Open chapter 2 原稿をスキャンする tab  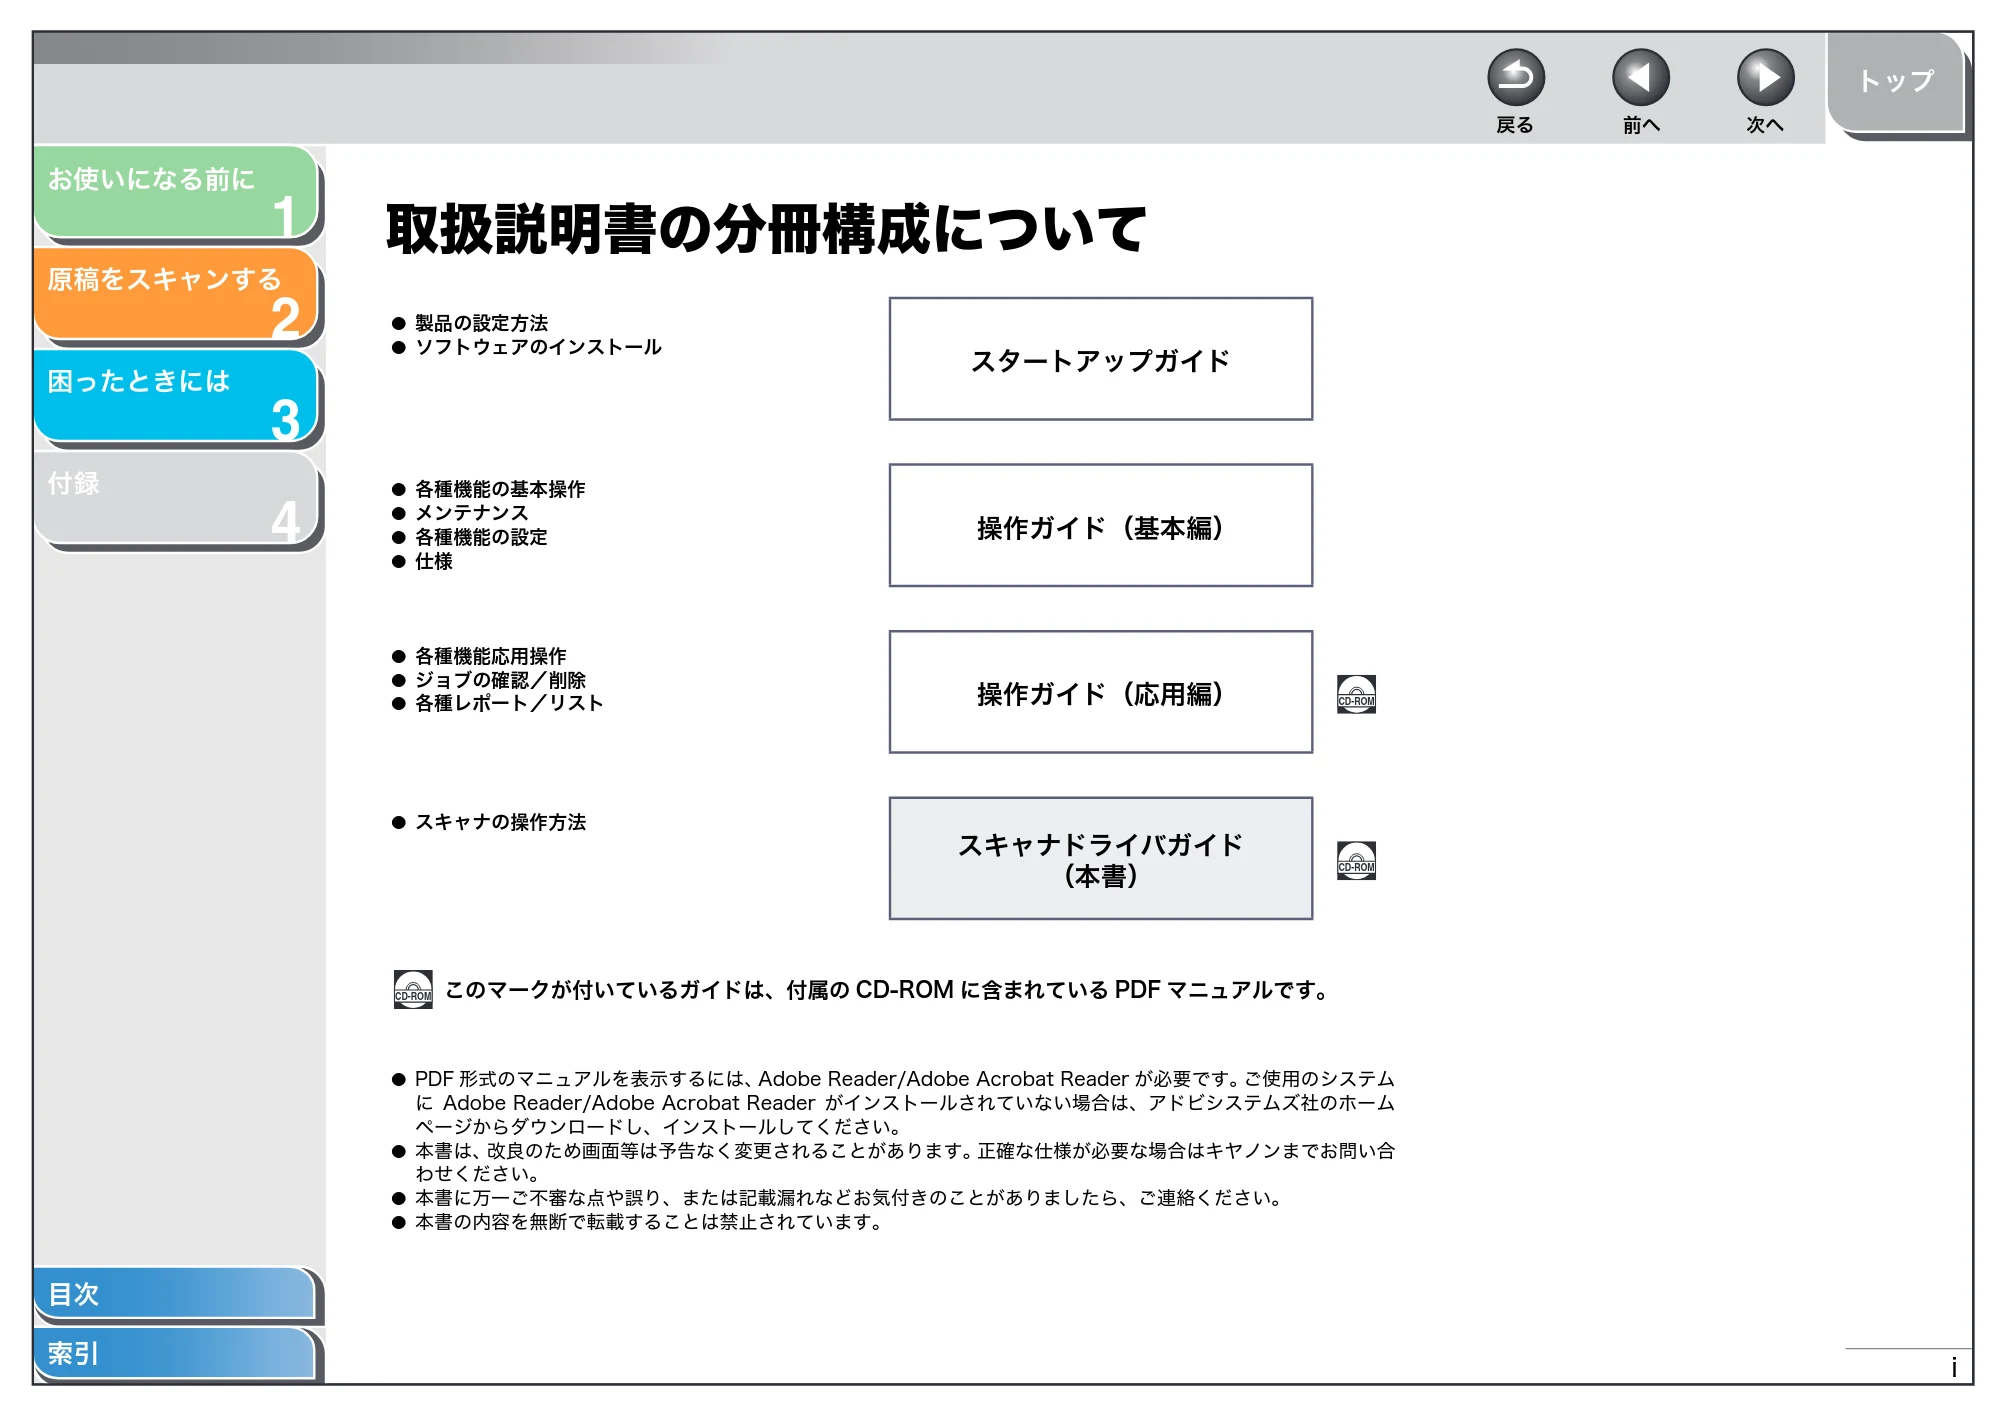(176, 294)
